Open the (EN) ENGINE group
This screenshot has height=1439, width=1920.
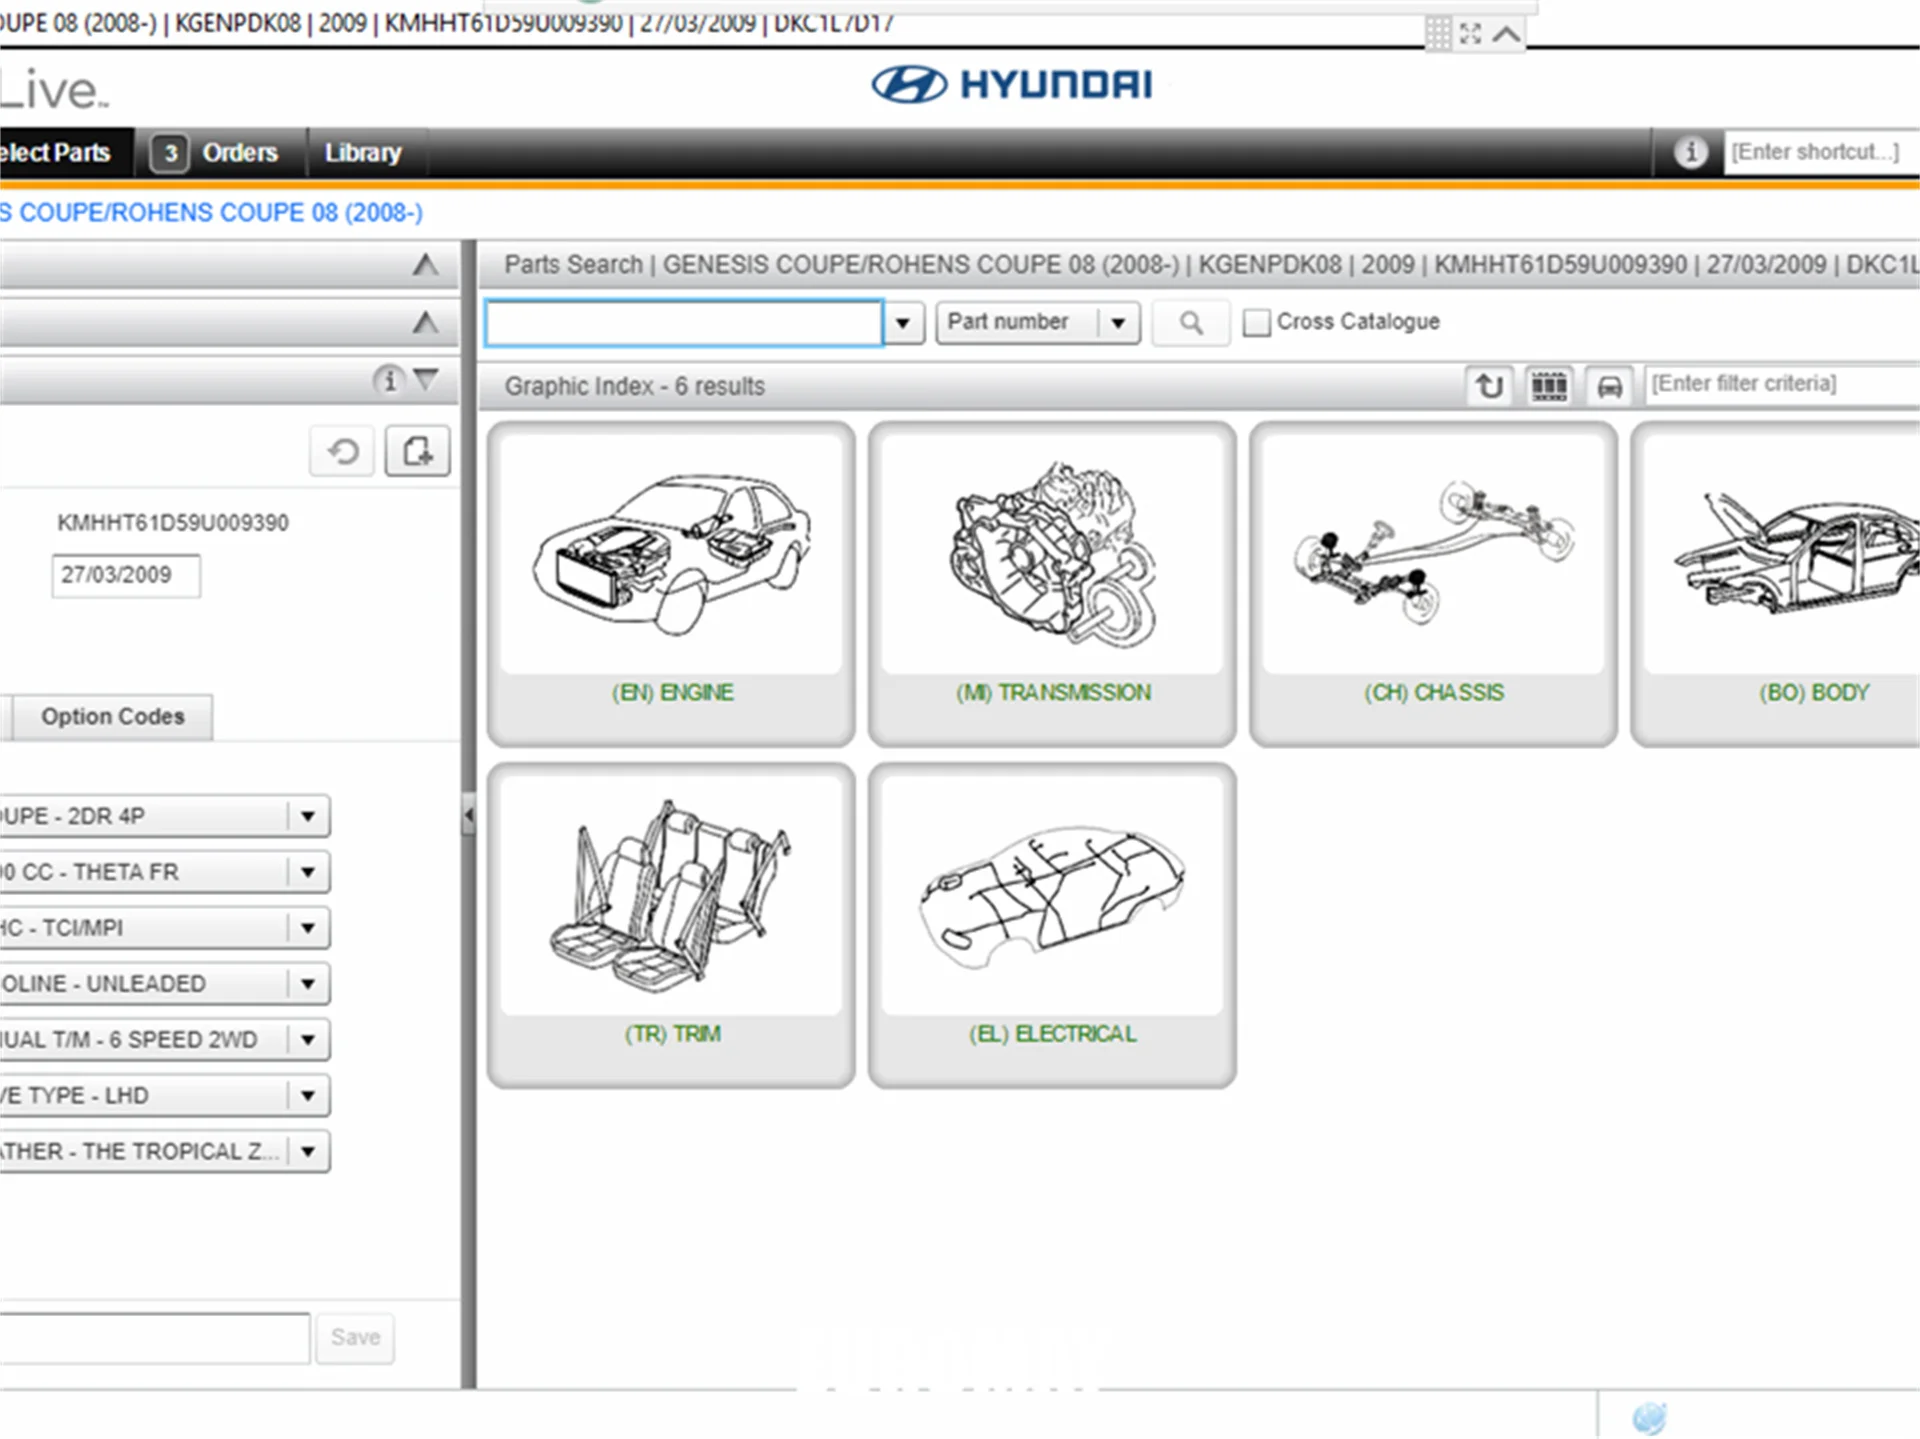671,584
